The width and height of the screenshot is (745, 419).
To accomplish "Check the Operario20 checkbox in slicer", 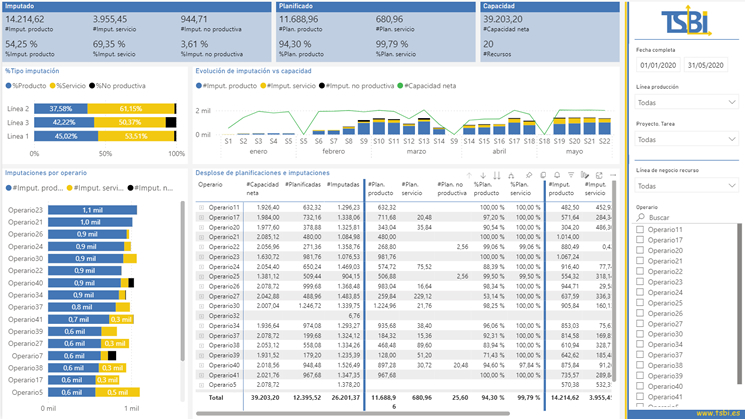I will point(640,250).
